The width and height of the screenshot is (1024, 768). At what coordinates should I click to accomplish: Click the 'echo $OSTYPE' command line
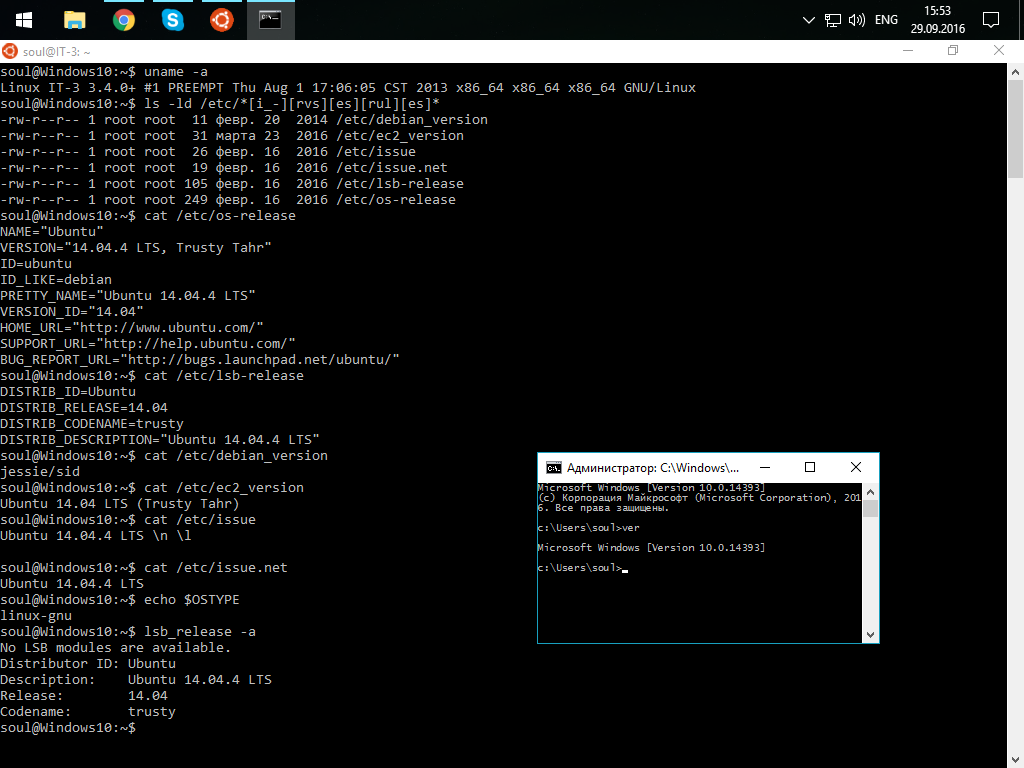pos(120,600)
